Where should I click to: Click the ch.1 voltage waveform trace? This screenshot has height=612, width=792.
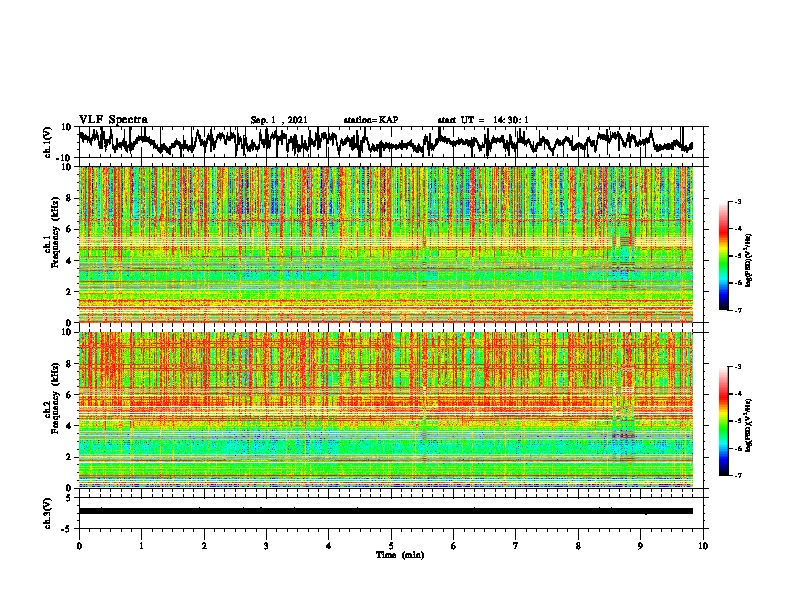coord(385,141)
